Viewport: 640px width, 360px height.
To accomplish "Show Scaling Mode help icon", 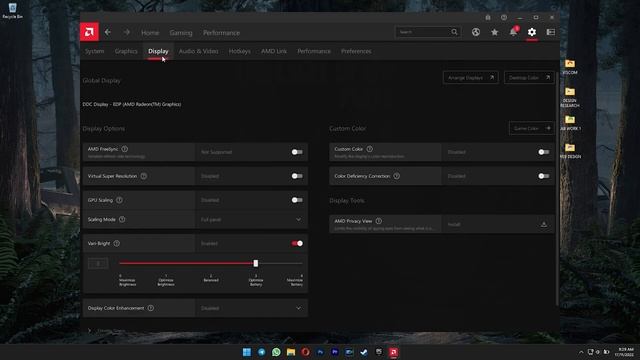I will tap(122, 219).
